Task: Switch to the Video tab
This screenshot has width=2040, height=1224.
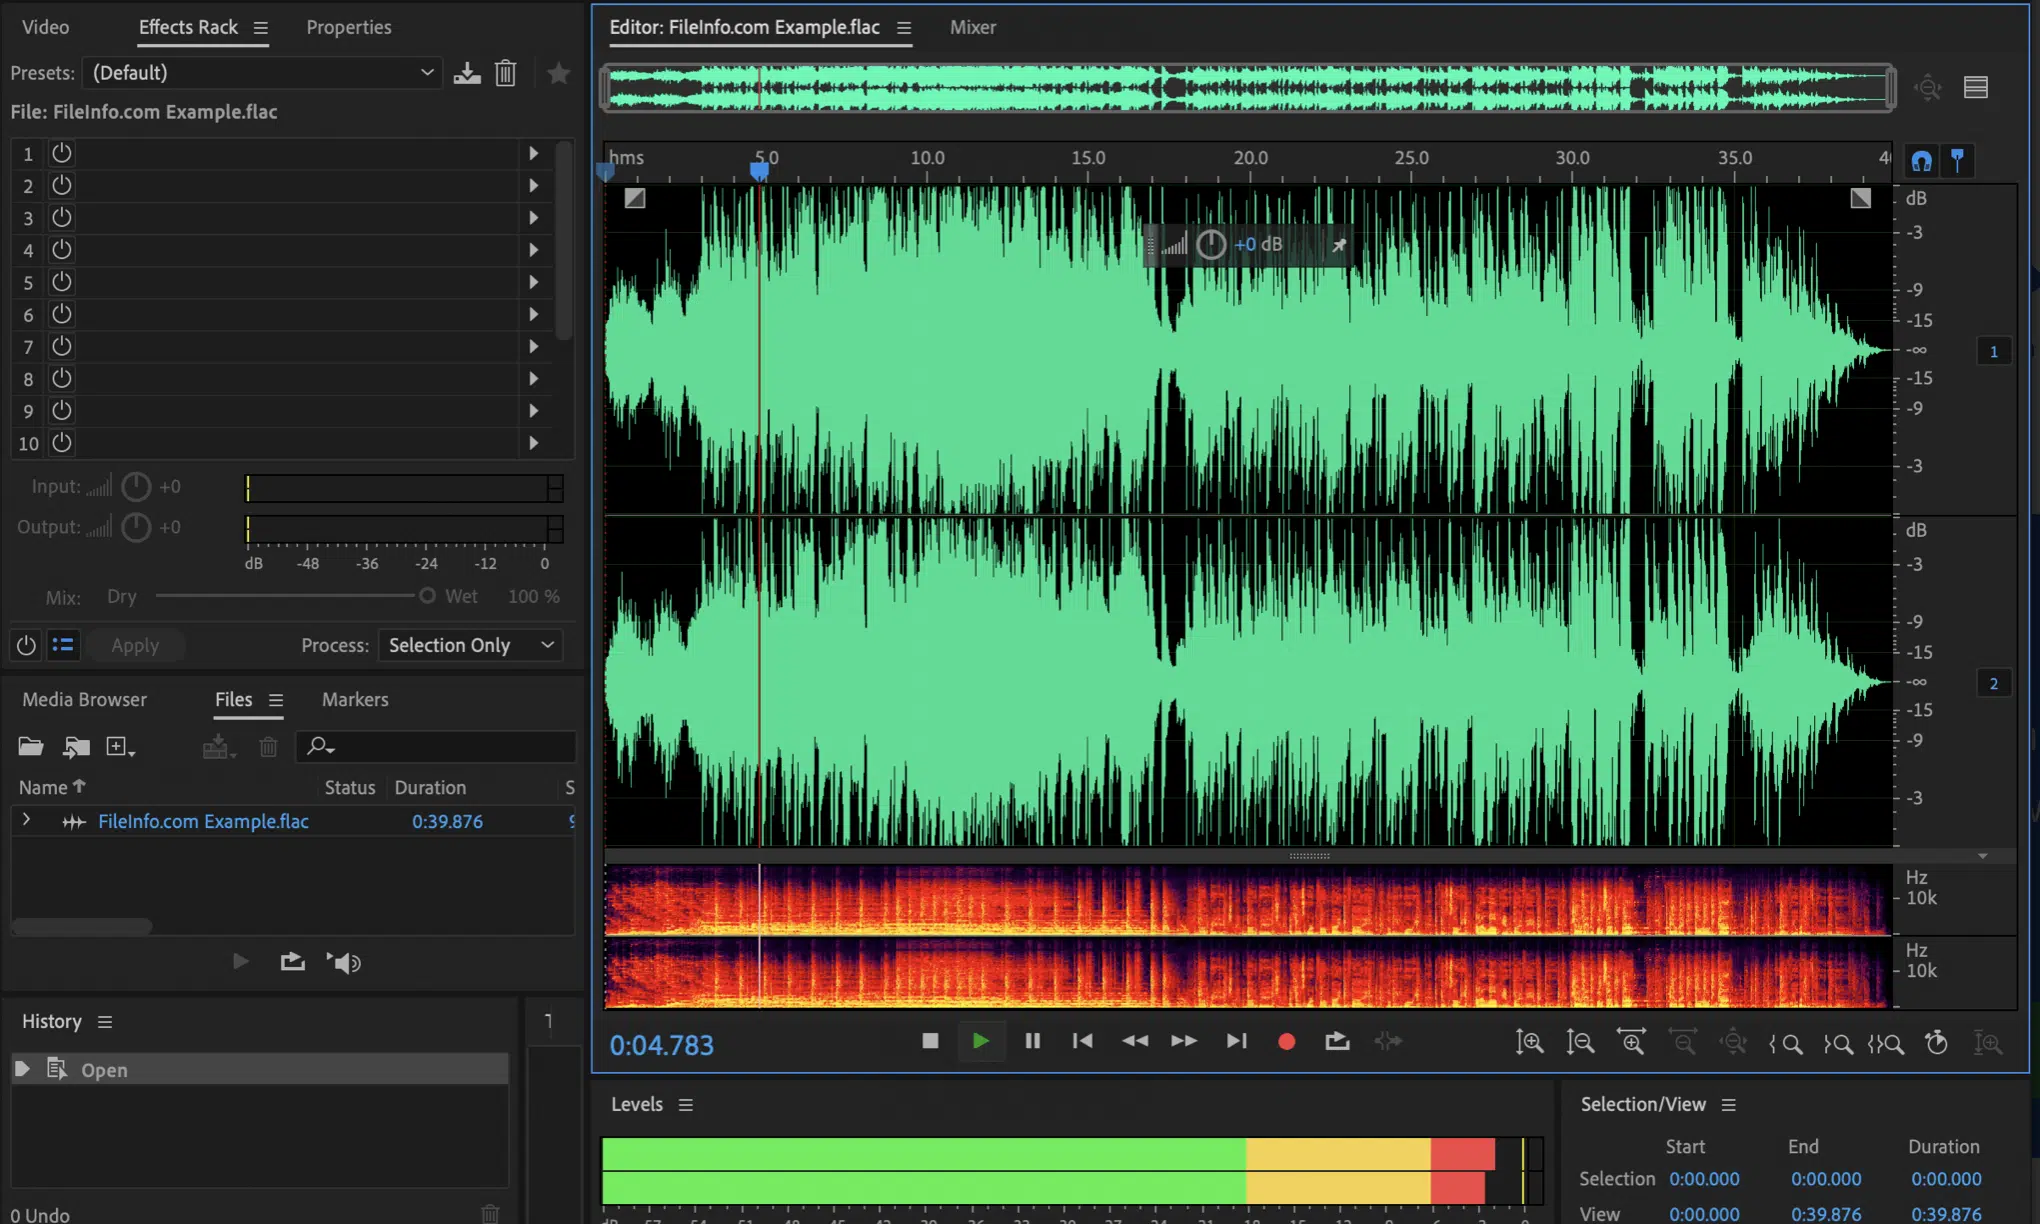Action: click(44, 26)
